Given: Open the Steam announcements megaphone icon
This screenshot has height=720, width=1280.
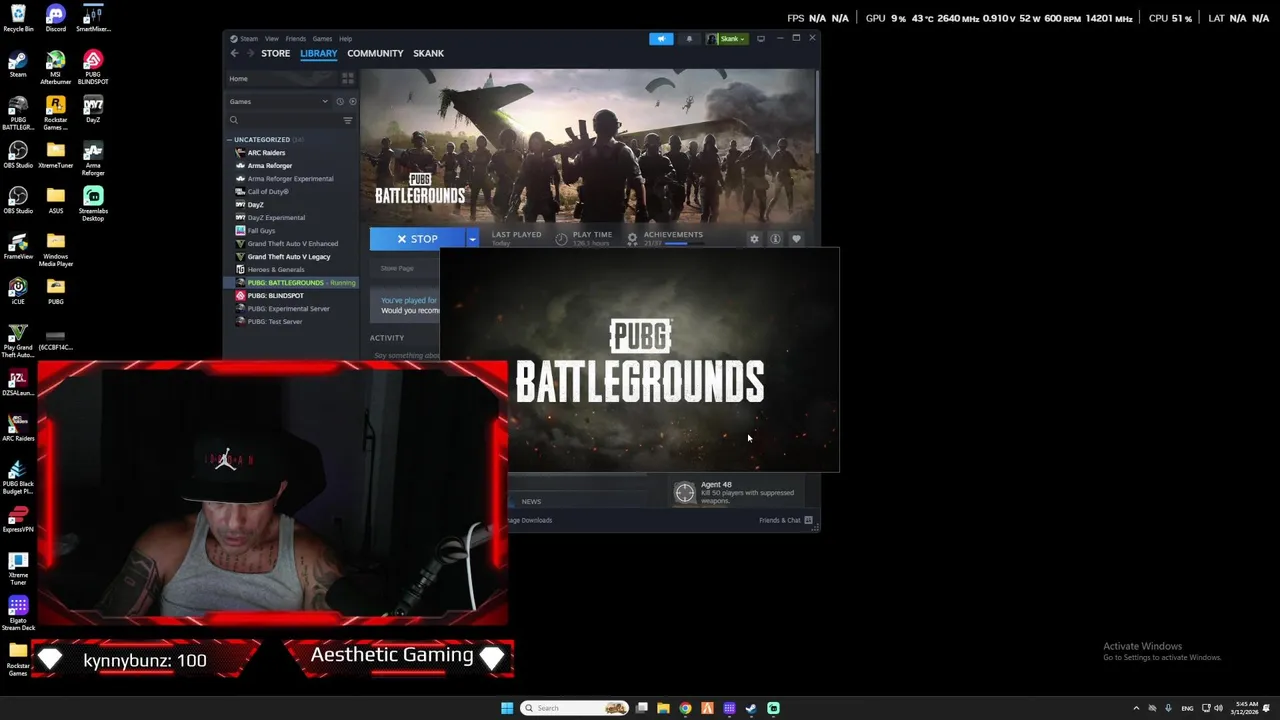Looking at the screenshot, I should (661, 39).
